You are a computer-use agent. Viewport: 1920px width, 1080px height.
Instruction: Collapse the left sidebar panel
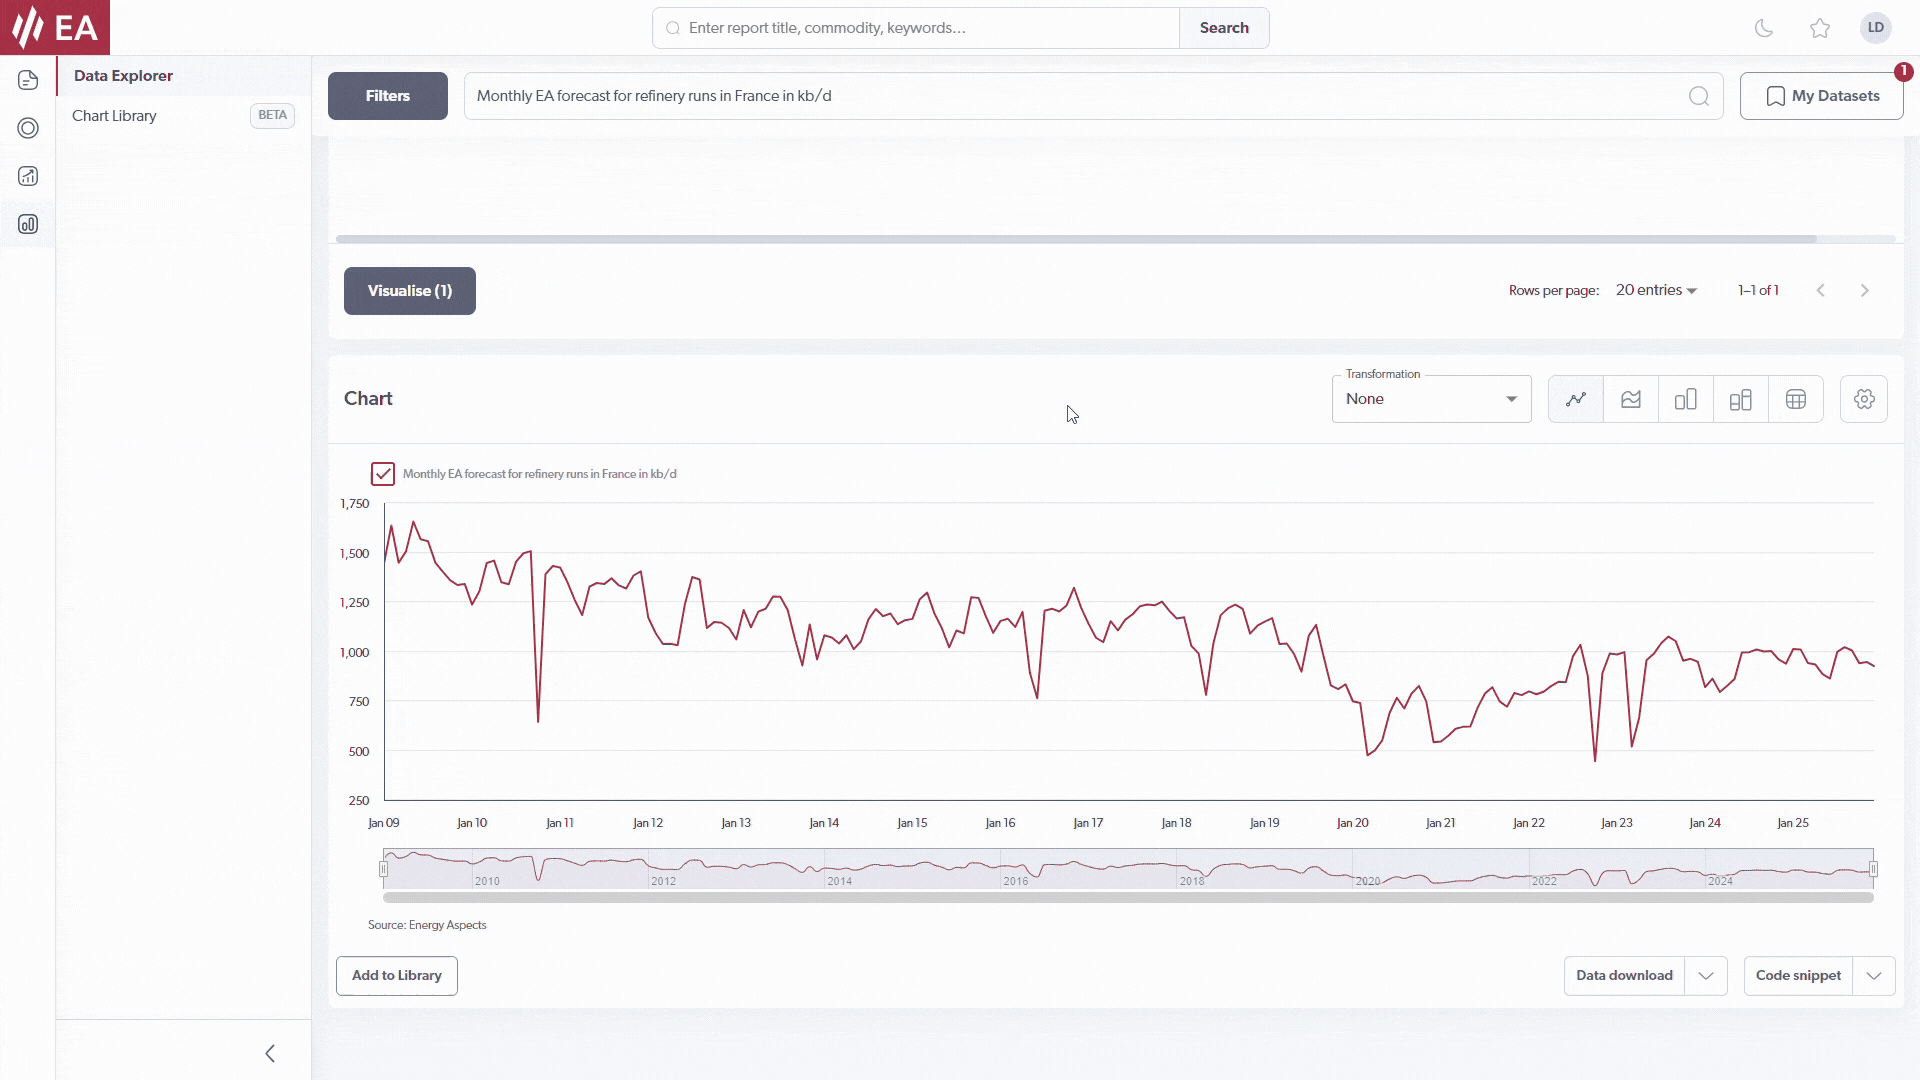(270, 1053)
